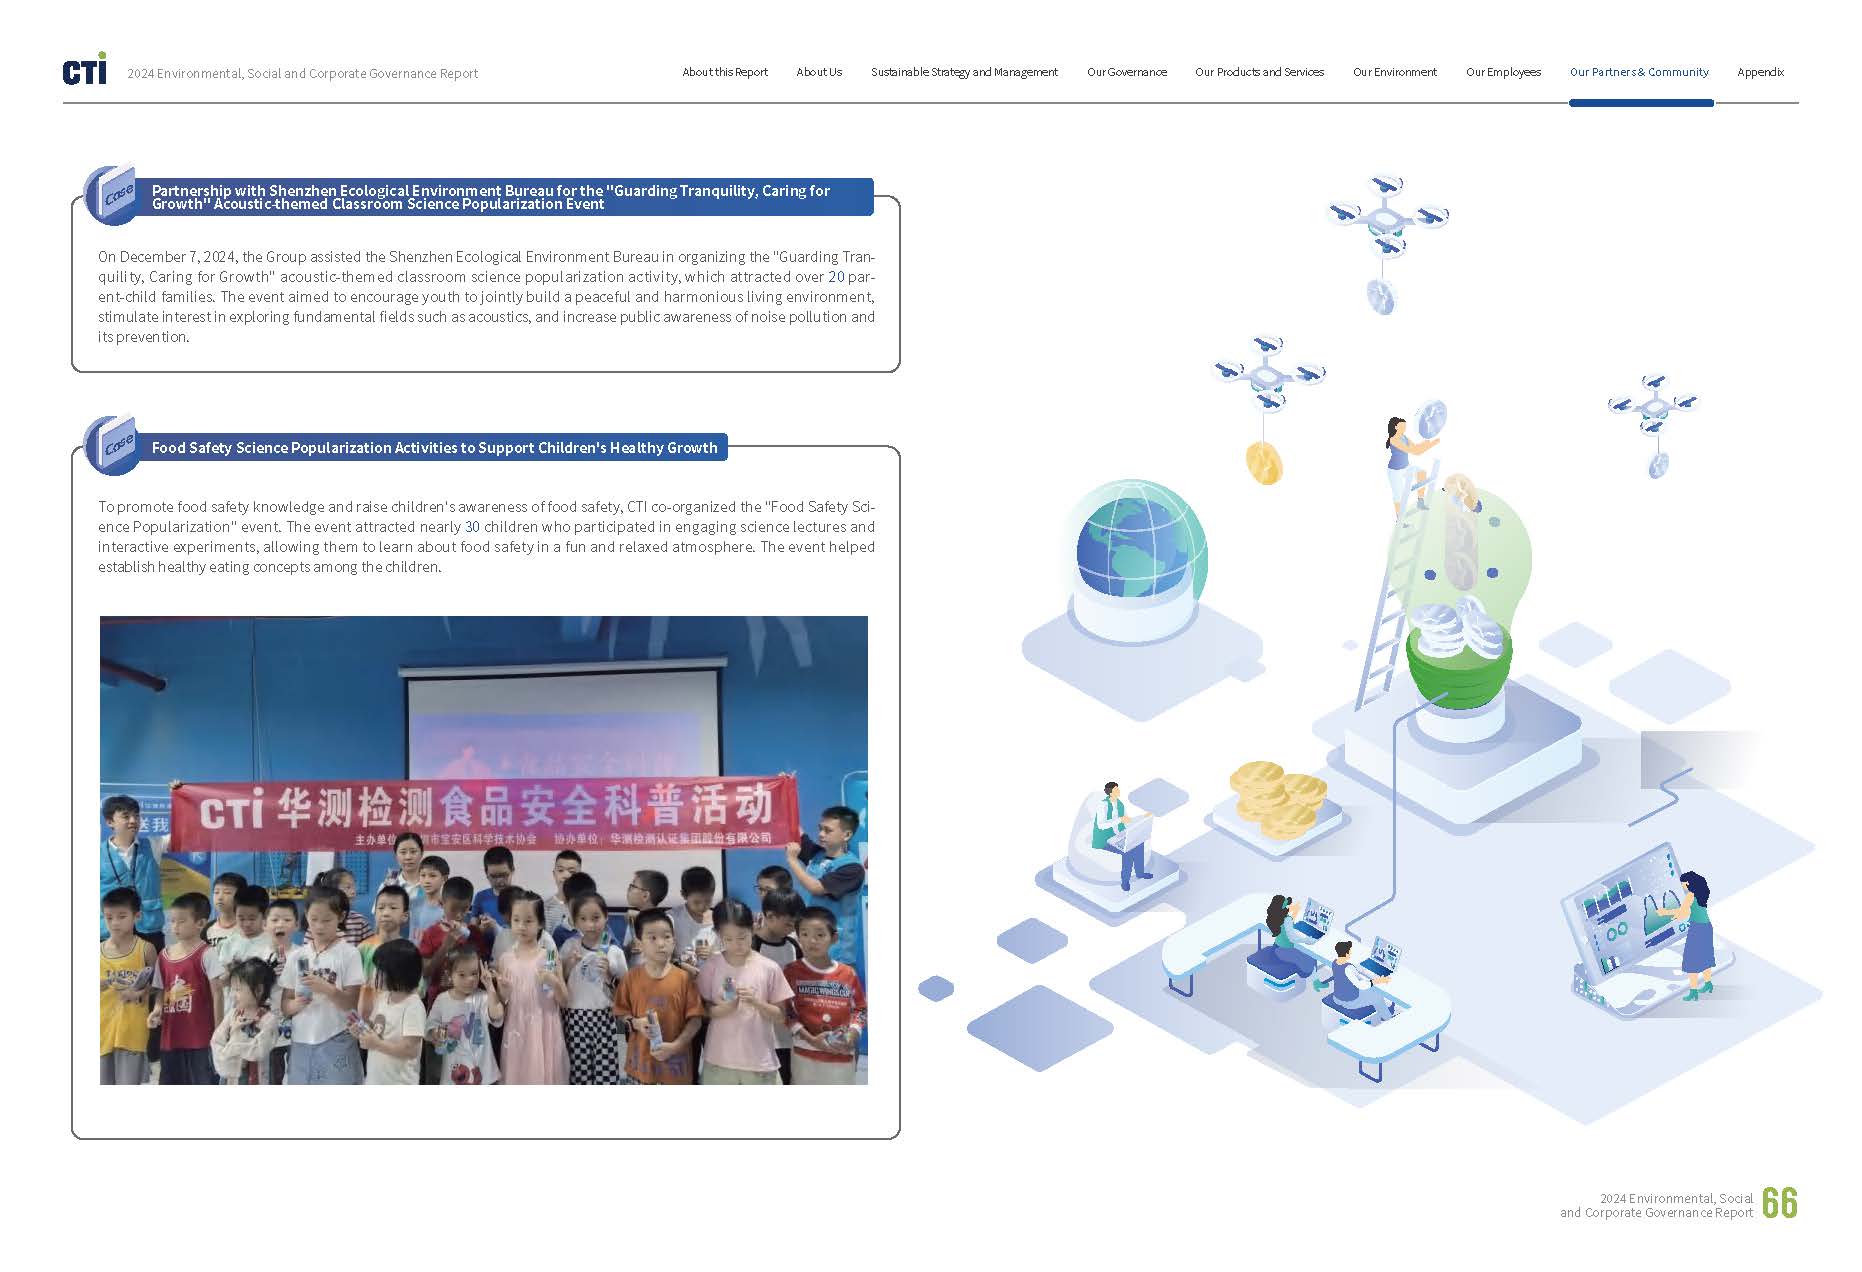Screen dimensions: 1862x1272
Task: Click the small drone at far right
Action: pos(1653,425)
